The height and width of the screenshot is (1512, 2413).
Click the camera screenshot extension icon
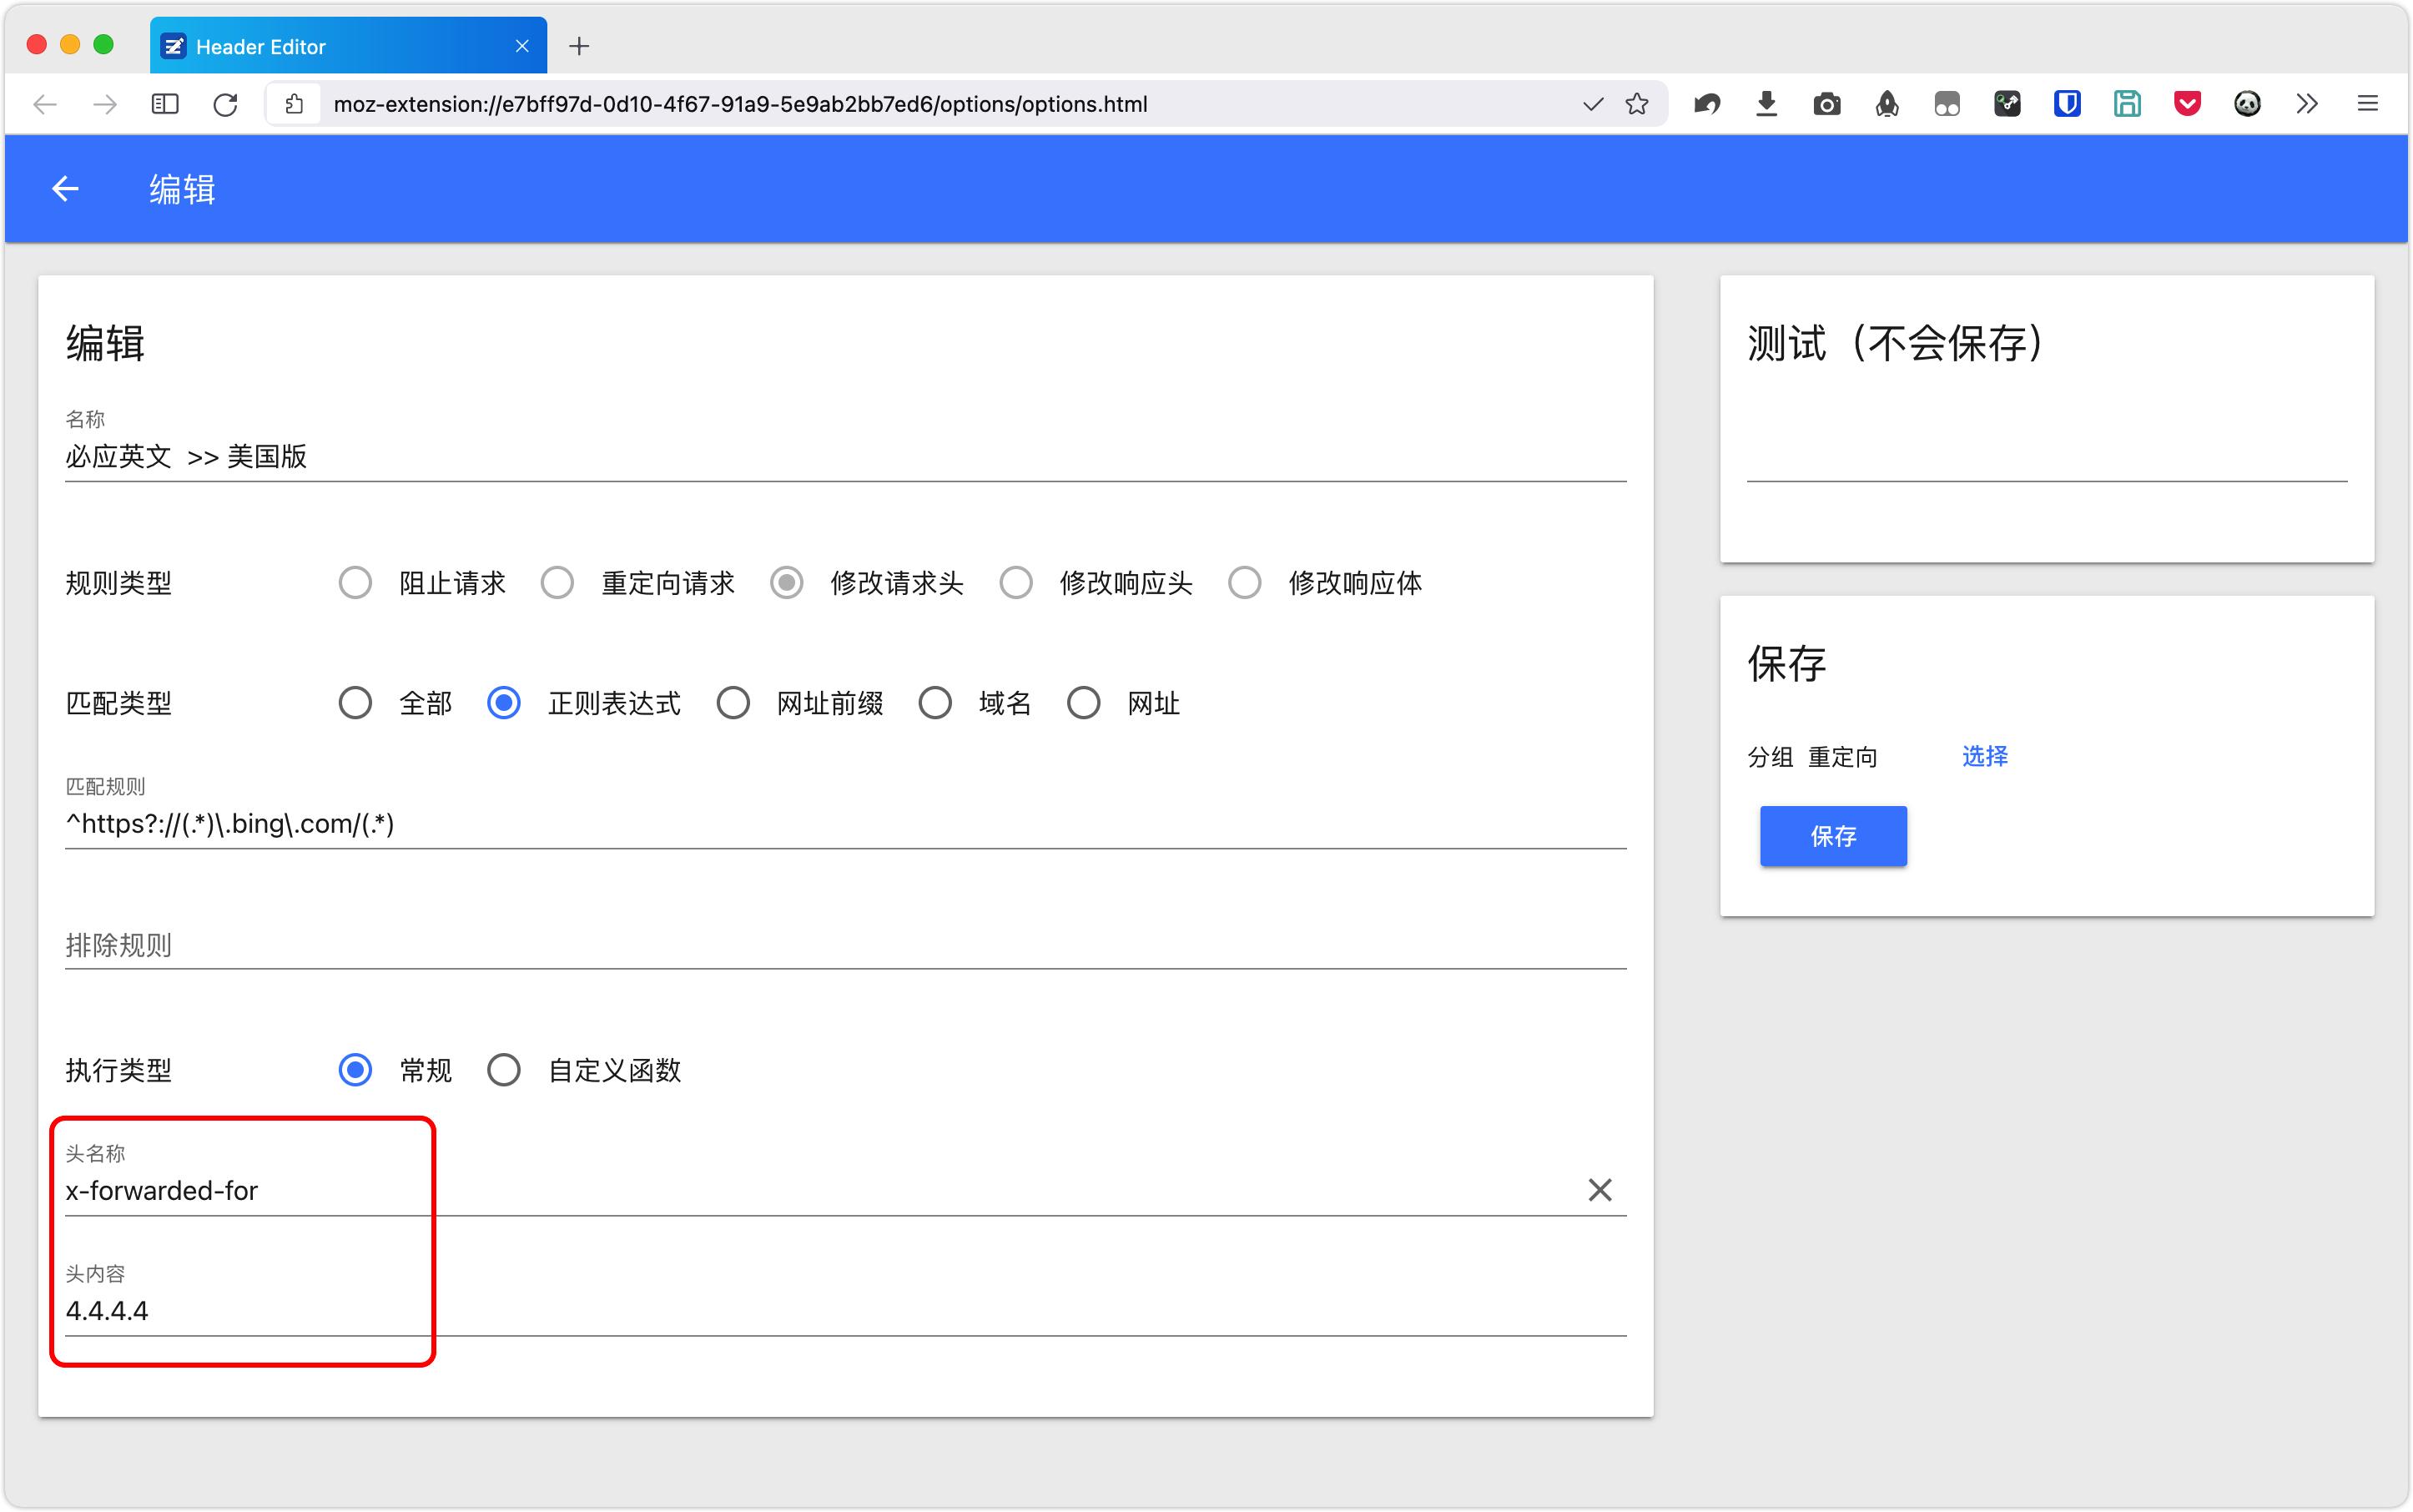(x=1827, y=104)
